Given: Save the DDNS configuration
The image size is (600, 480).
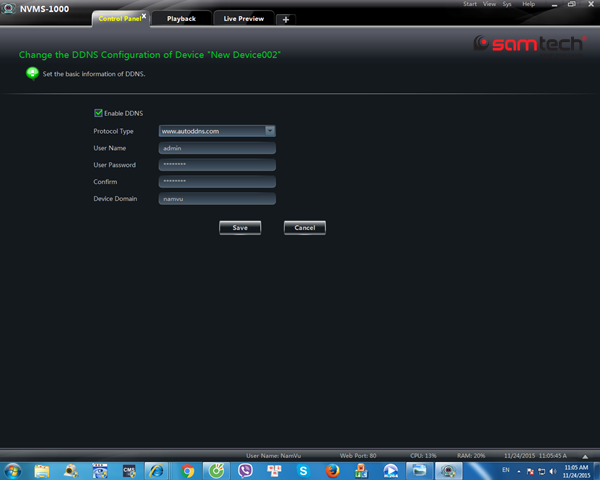Looking at the screenshot, I should 240,228.
